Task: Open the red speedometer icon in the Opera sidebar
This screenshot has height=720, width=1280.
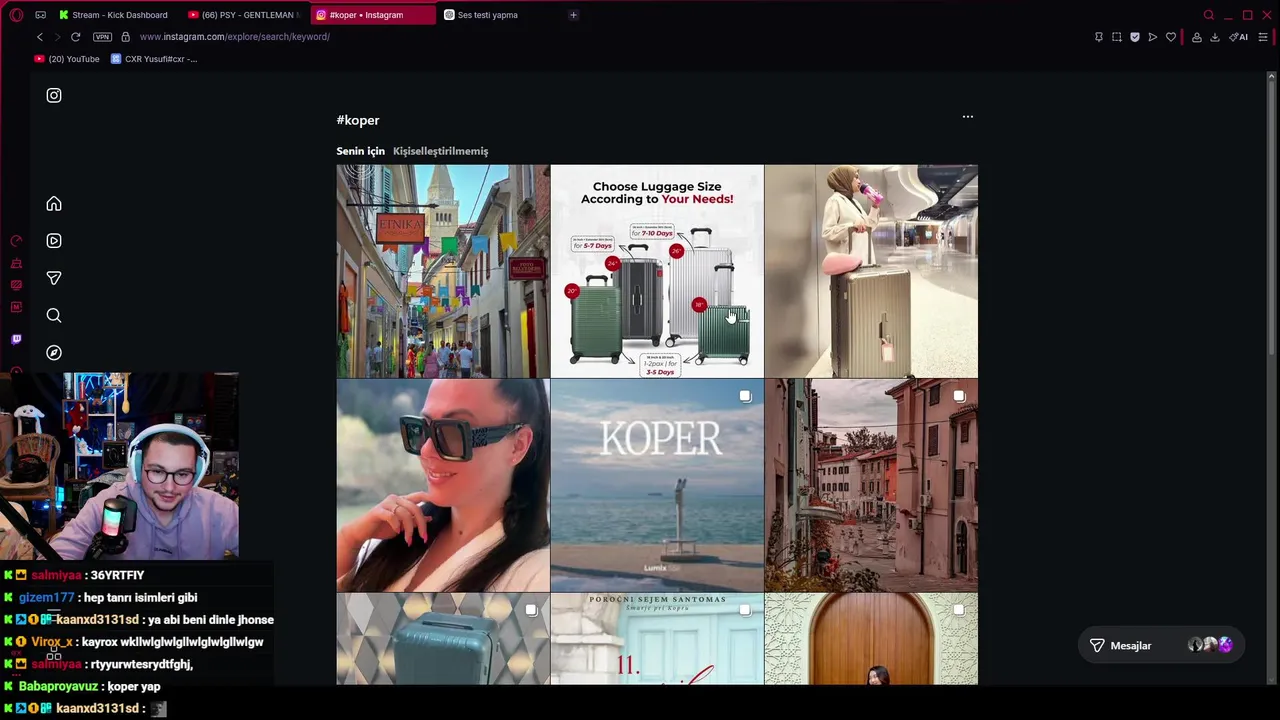Action: [x=16, y=241]
